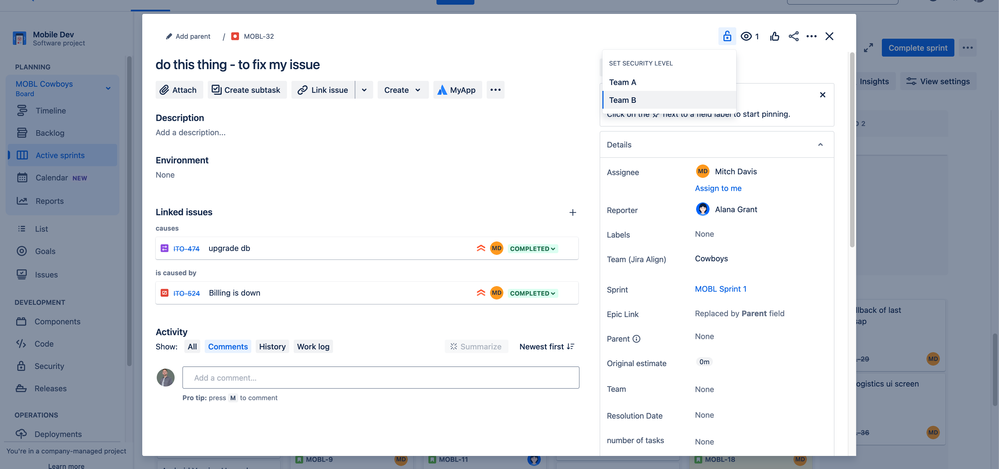Click Create subtask button
999x469 pixels.
(x=247, y=90)
